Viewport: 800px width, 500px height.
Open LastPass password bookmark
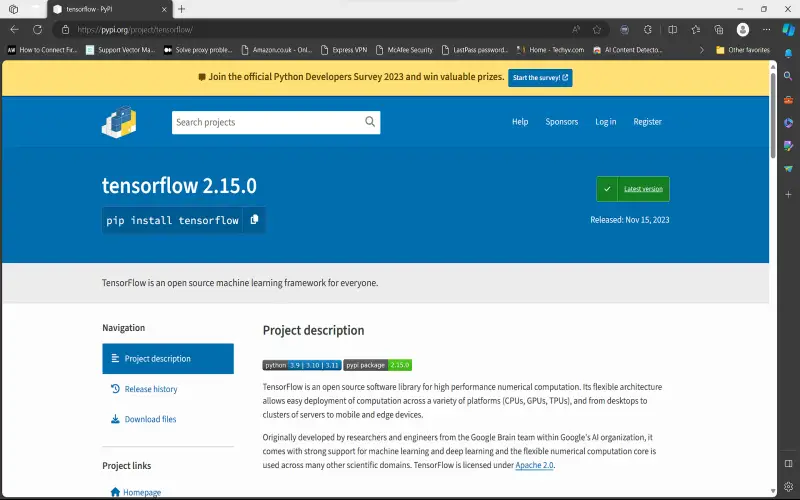coord(475,50)
